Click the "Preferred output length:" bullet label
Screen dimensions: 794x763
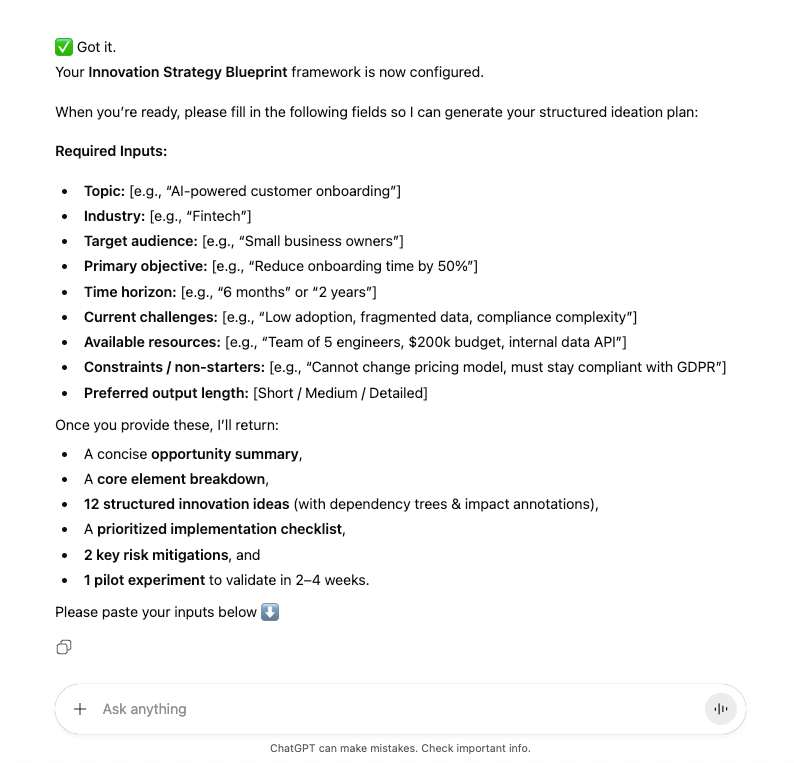coord(166,393)
